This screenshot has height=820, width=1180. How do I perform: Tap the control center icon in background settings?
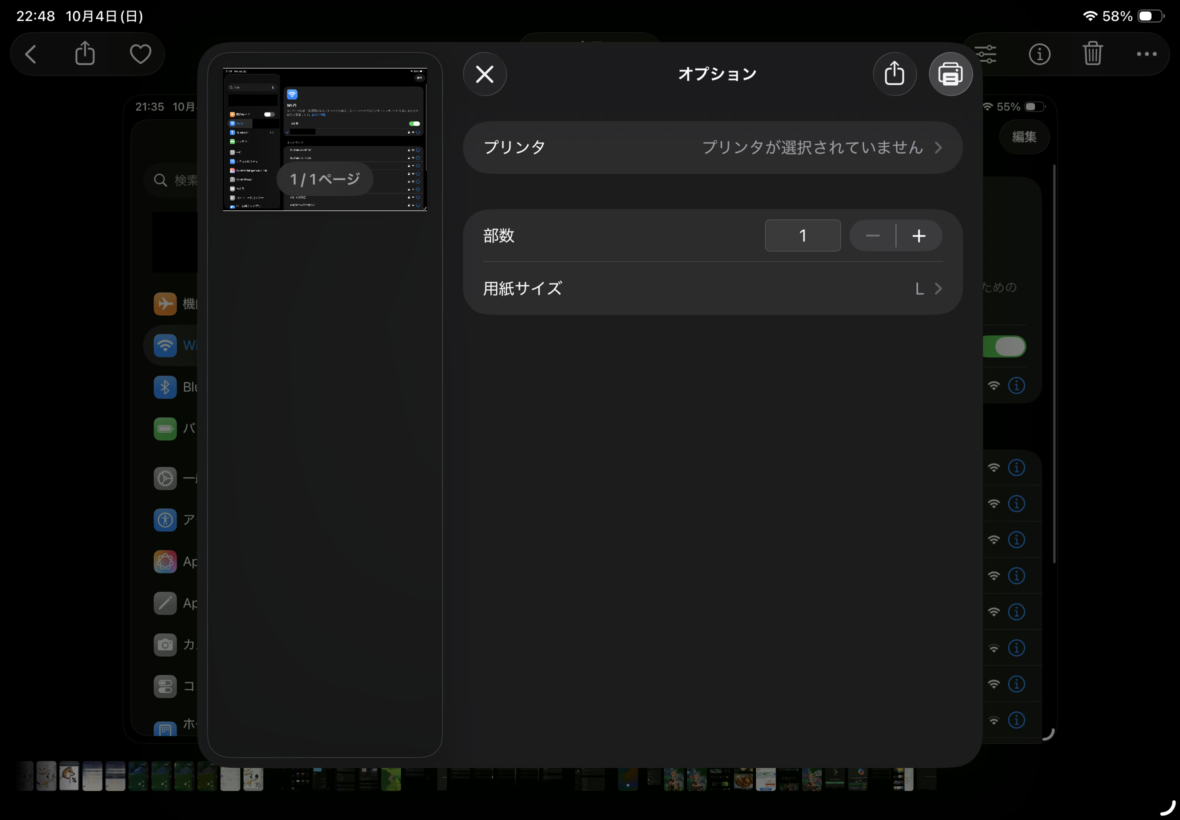166,686
